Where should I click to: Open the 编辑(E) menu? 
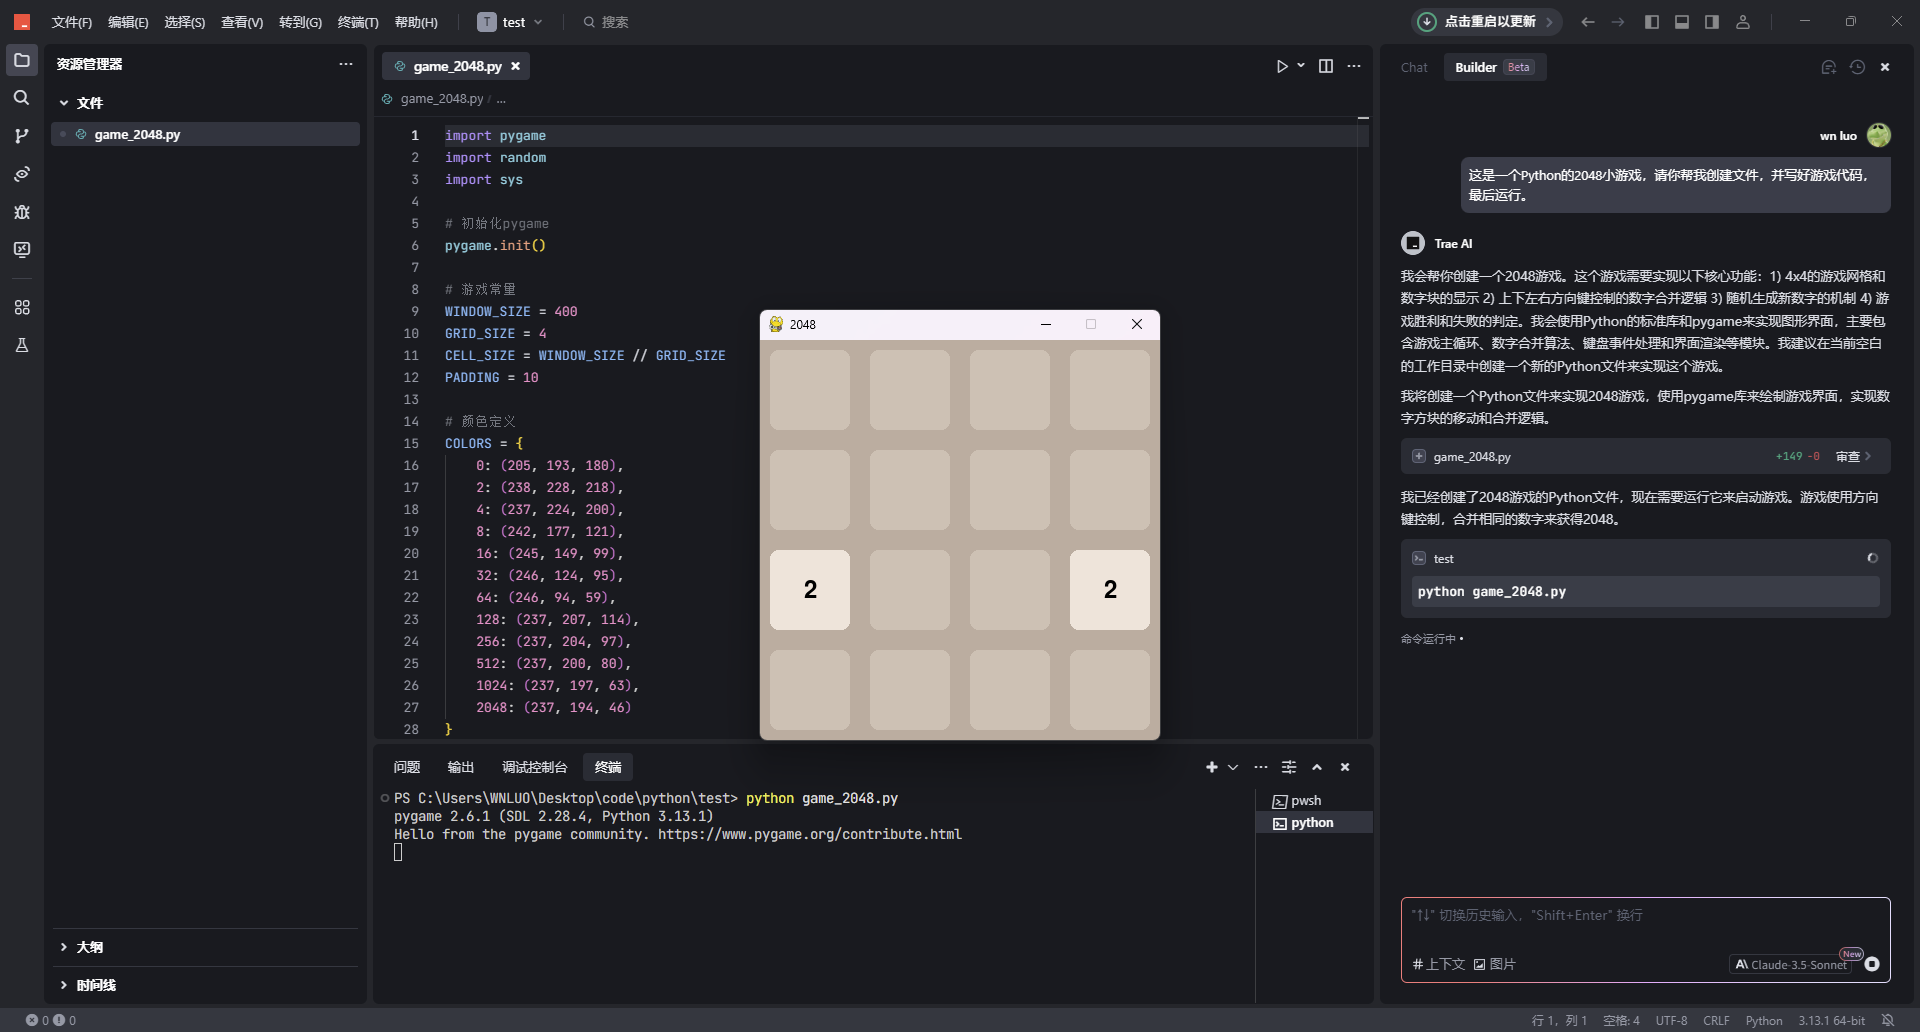coord(128,22)
